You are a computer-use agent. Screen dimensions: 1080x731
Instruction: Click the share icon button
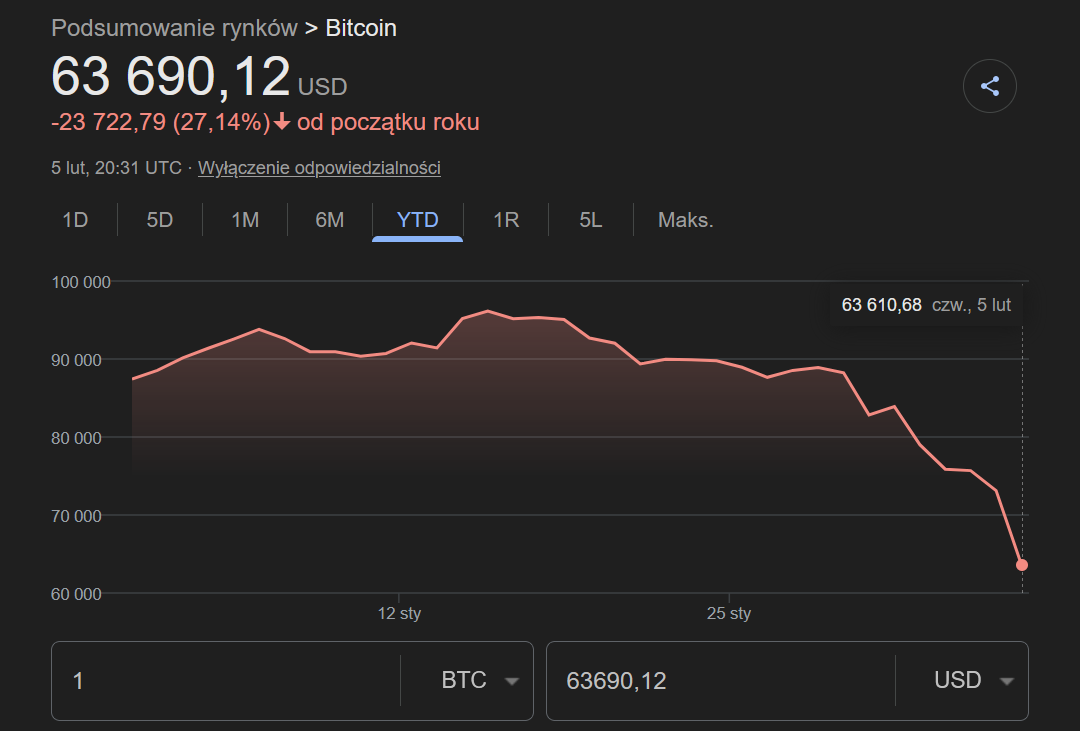coord(989,87)
